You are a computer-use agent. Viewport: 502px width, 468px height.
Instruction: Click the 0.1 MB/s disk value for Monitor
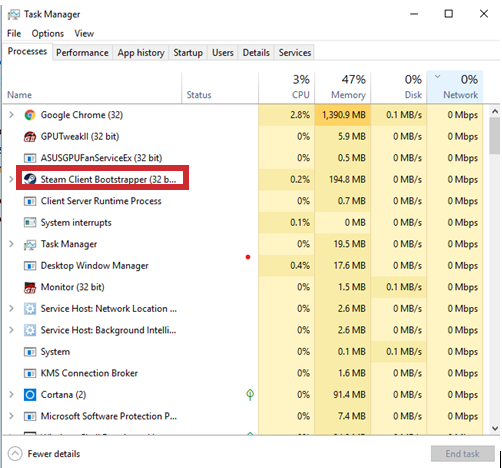(x=404, y=287)
